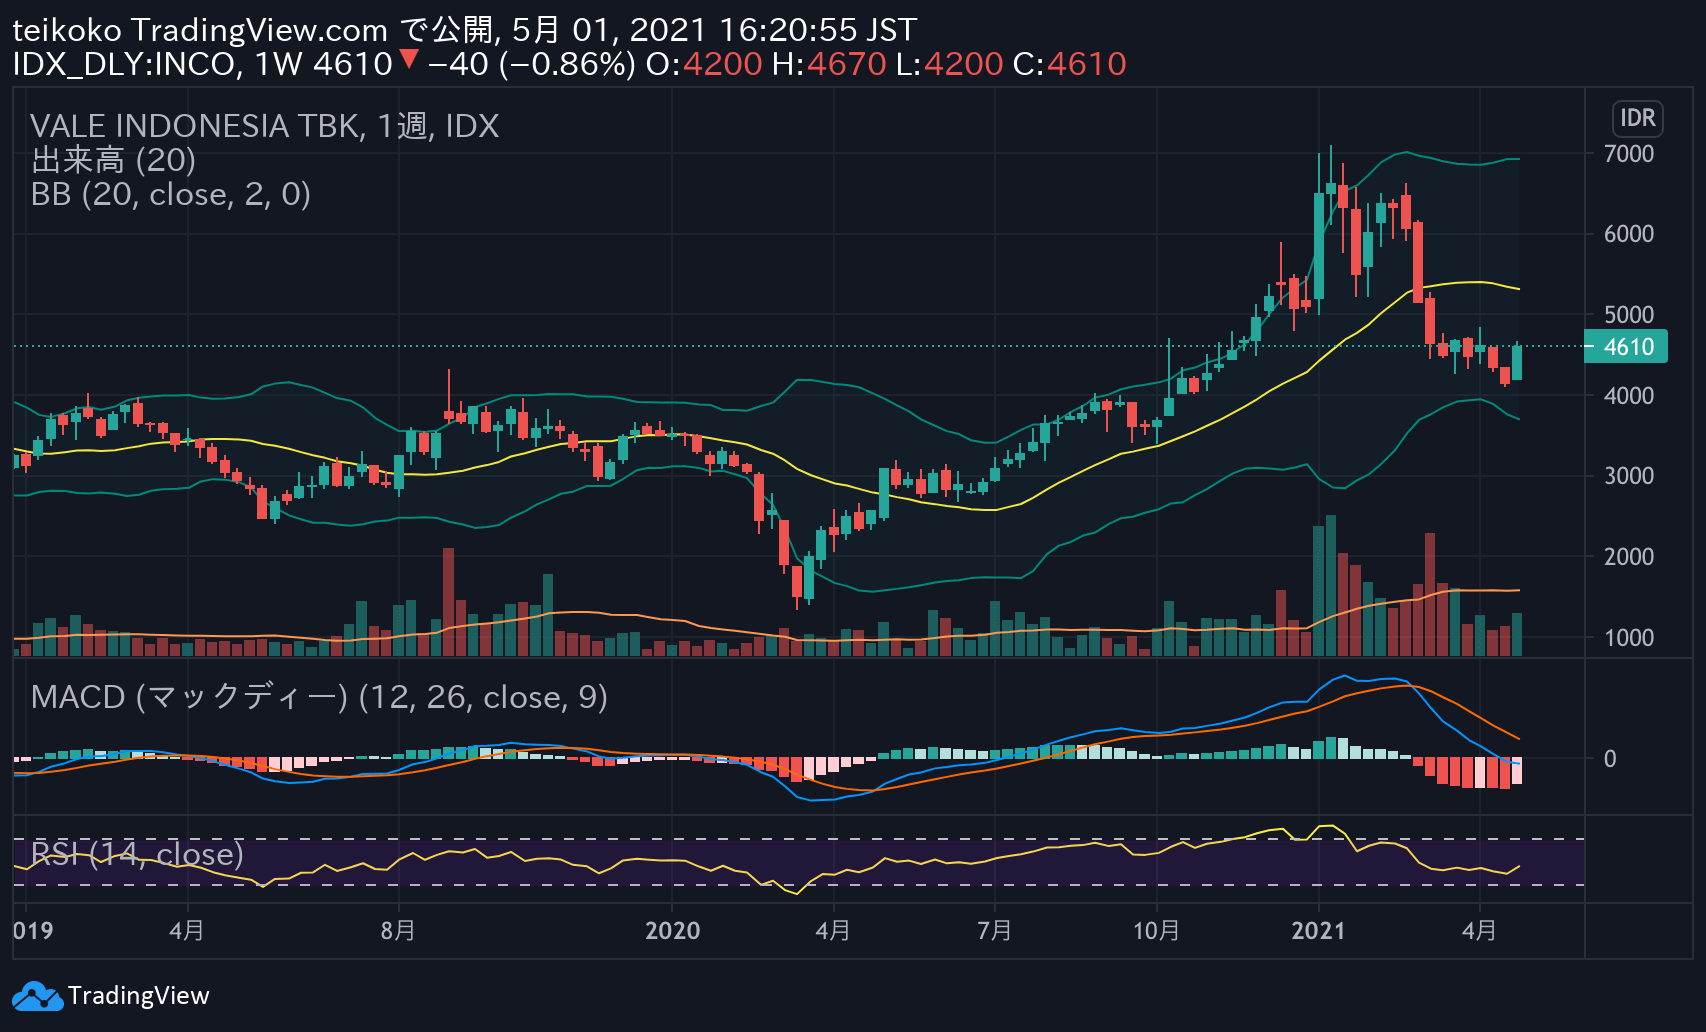Click the 2000 price axis label
The width and height of the screenshot is (1706, 1032).
[x=1629, y=557]
